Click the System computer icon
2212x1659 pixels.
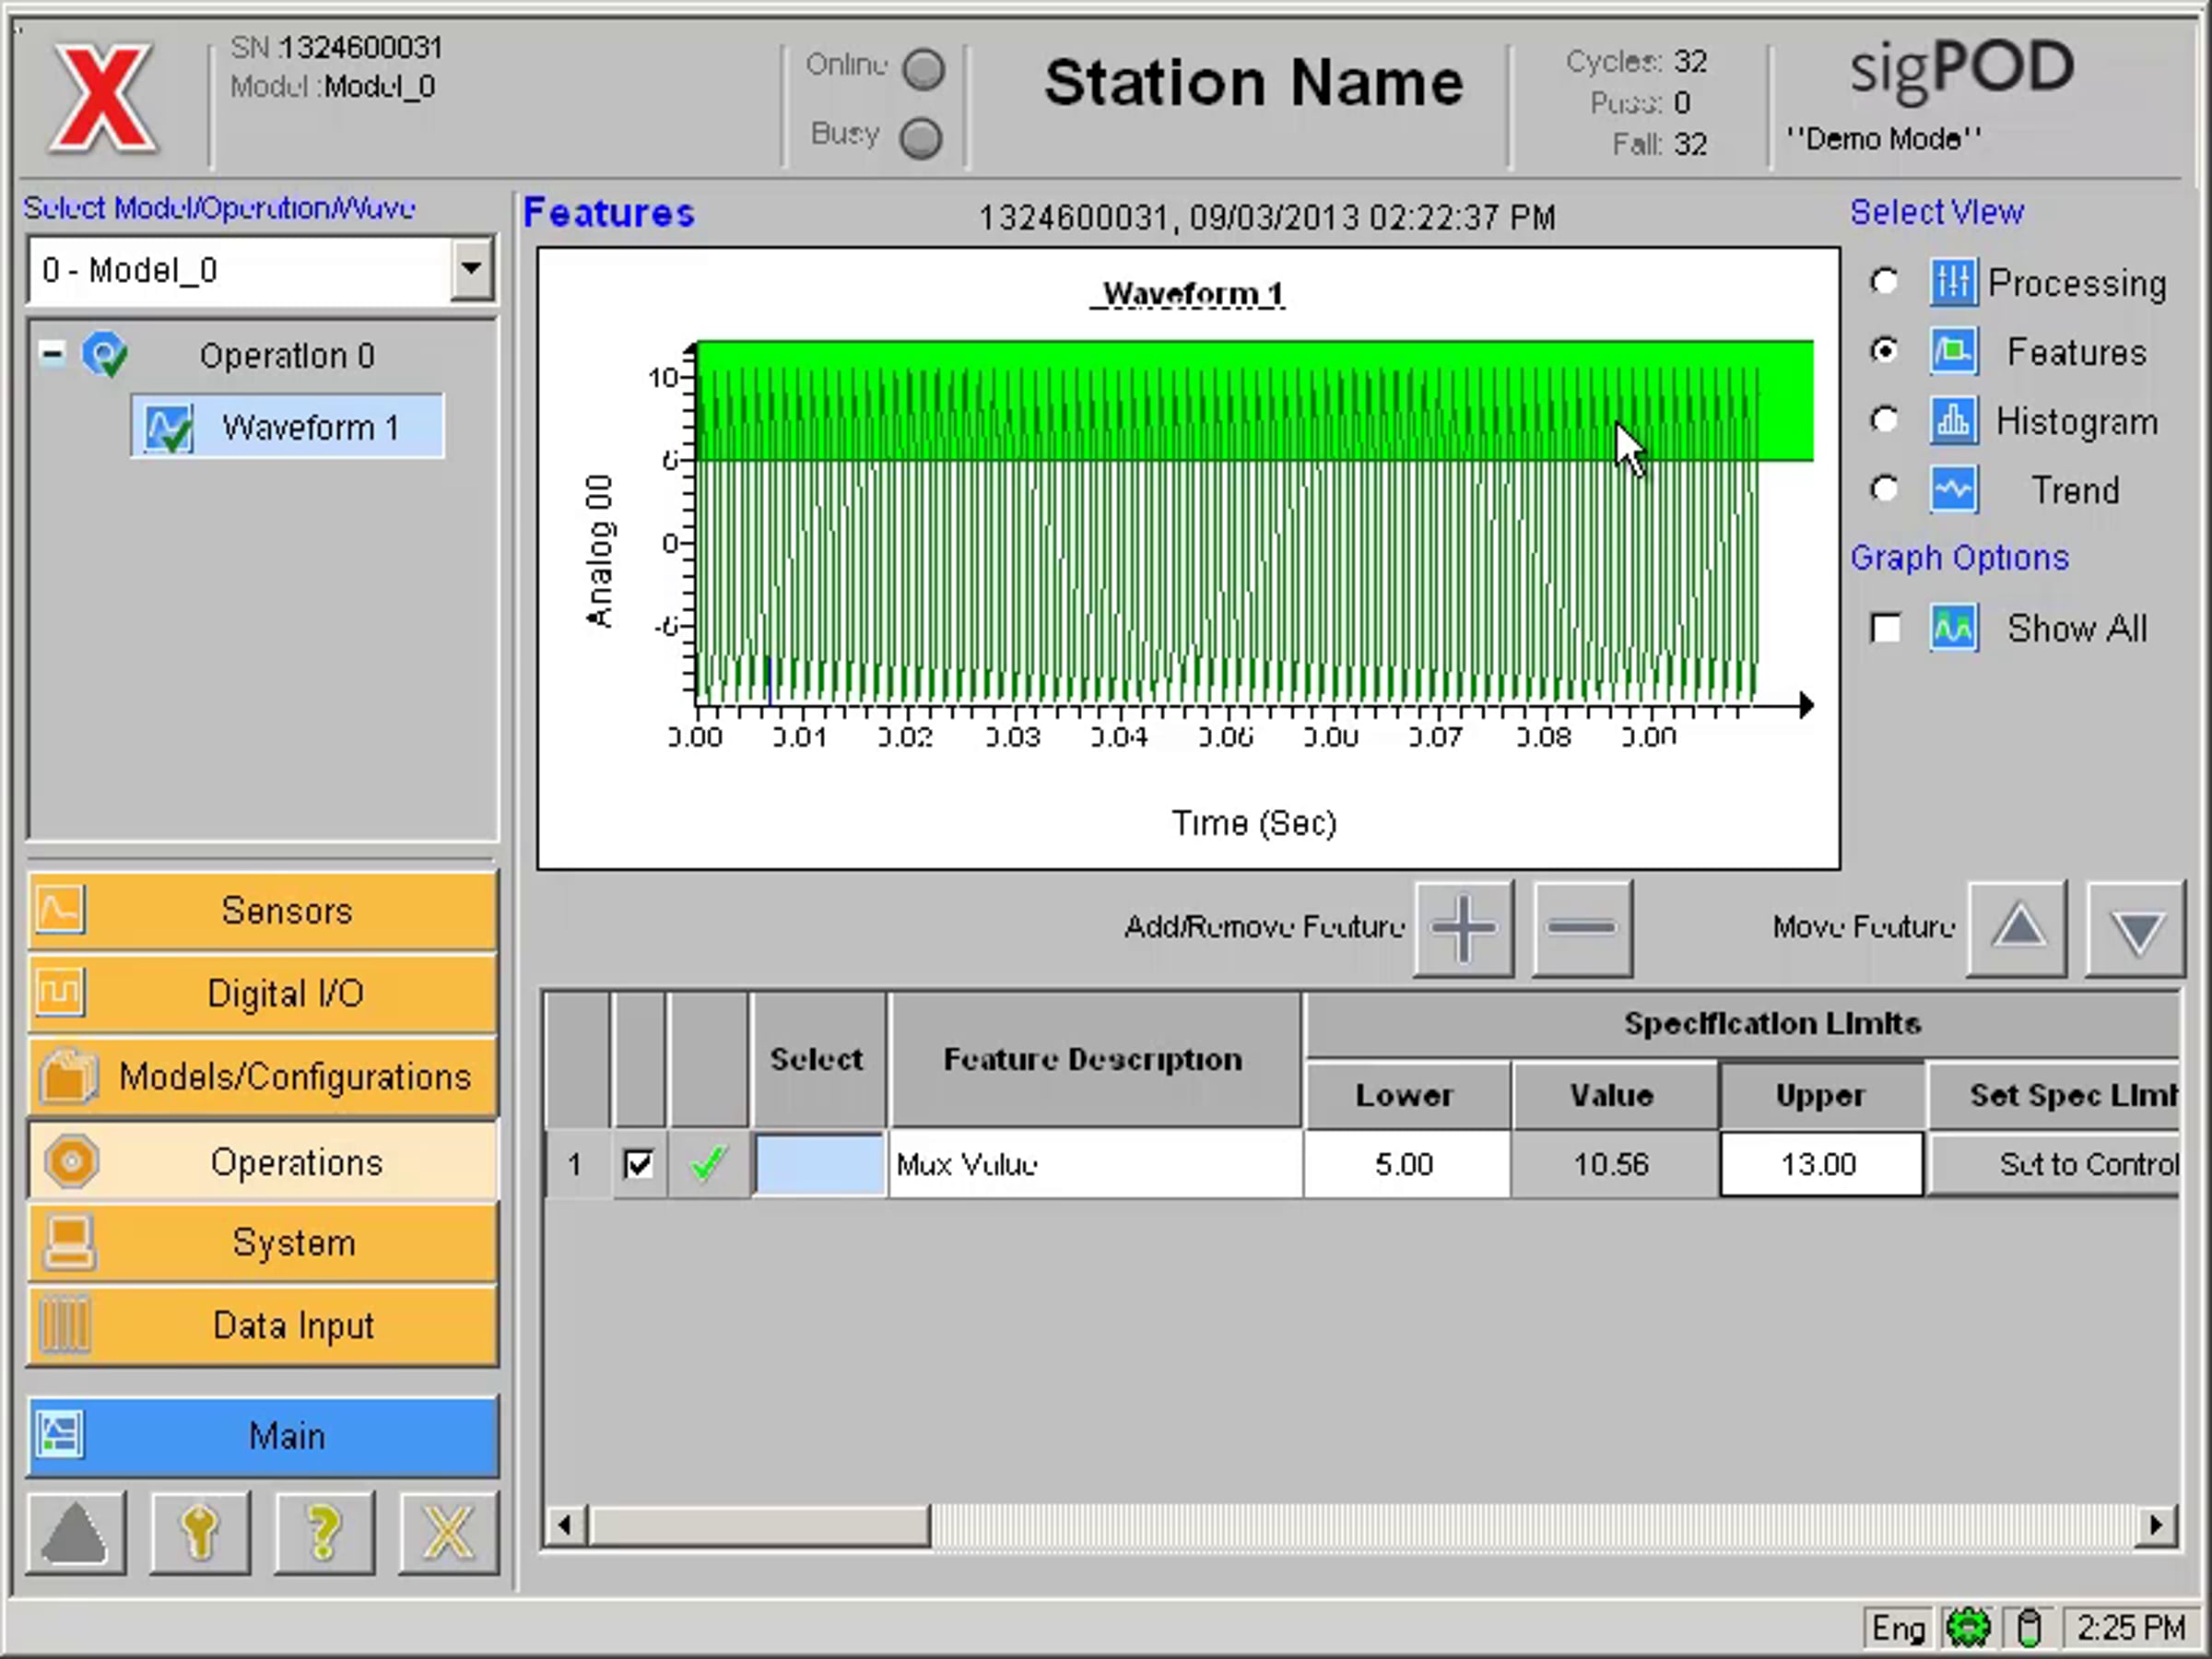tap(68, 1243)
